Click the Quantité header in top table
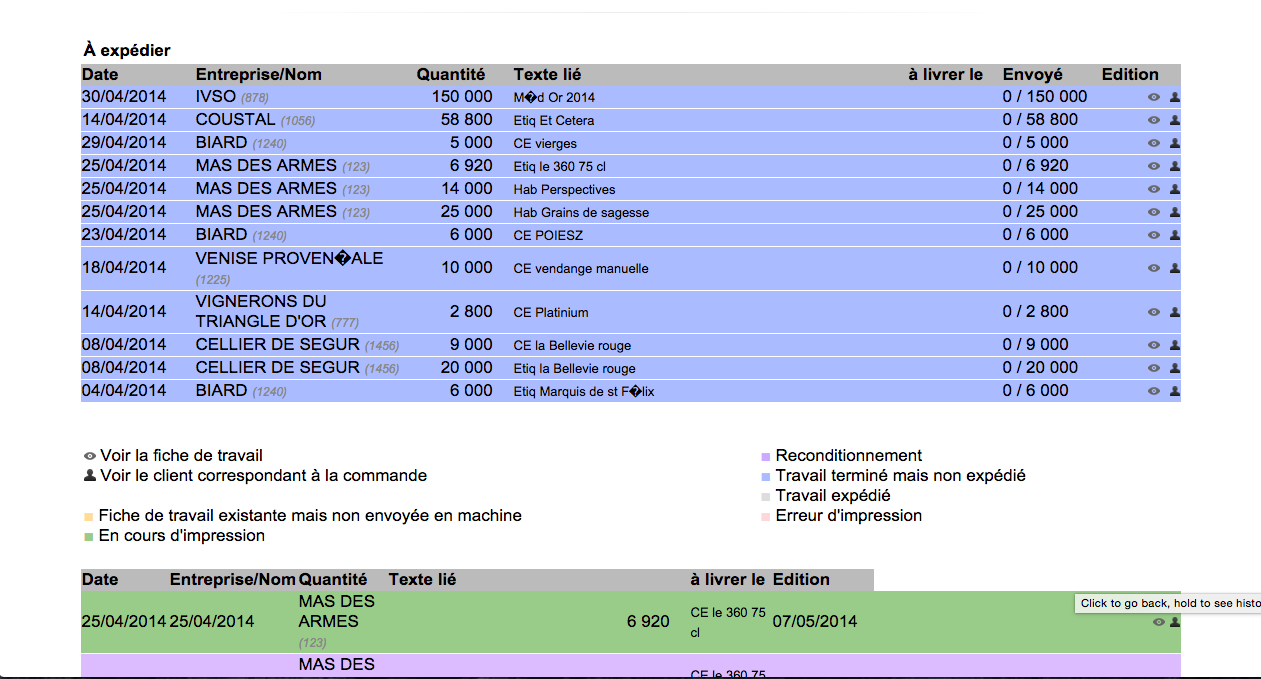Image resolution: width=1261 pixels, height=679 pixels. (x=450, y=75)
